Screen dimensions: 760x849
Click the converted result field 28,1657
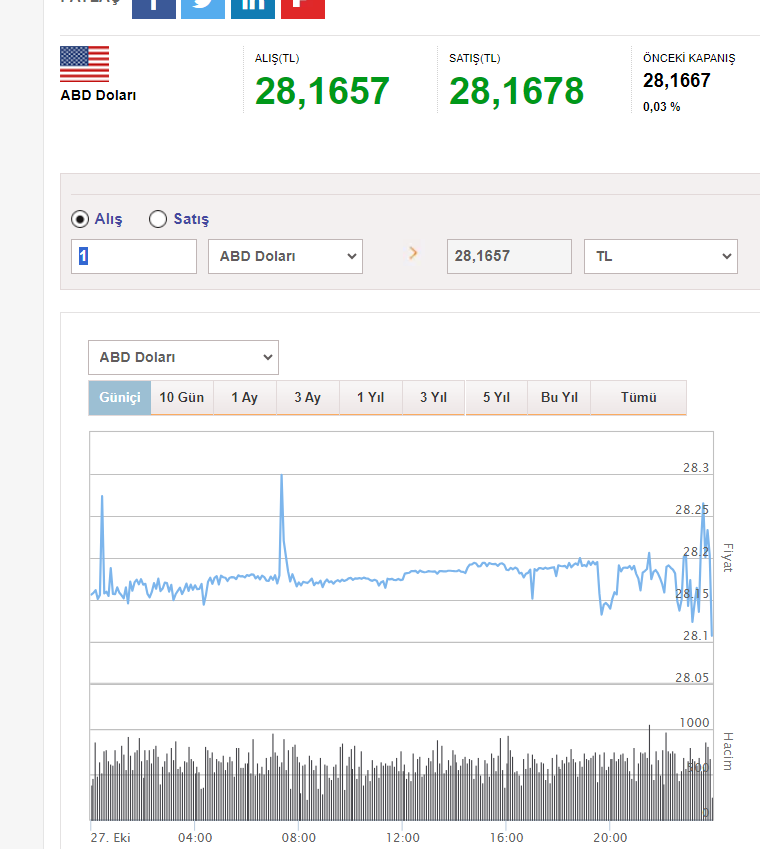509,256
